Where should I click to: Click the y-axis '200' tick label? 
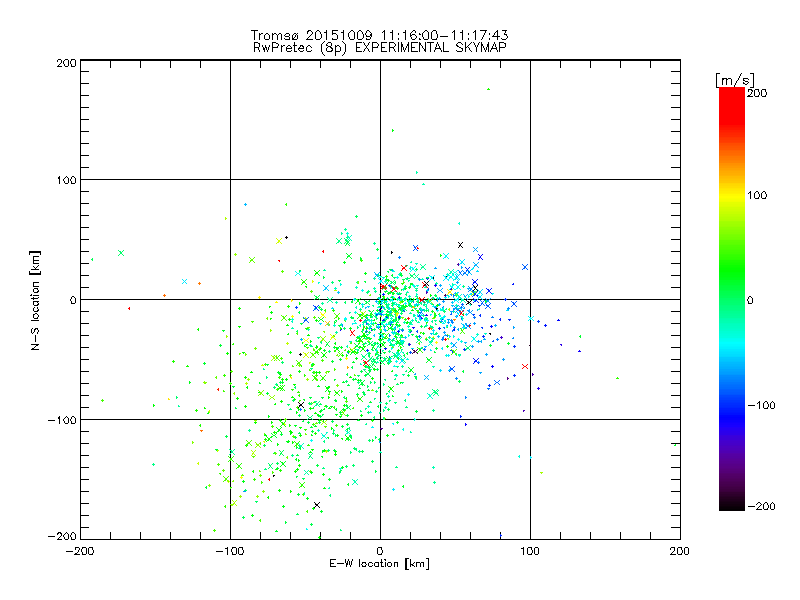pos(67,63)
